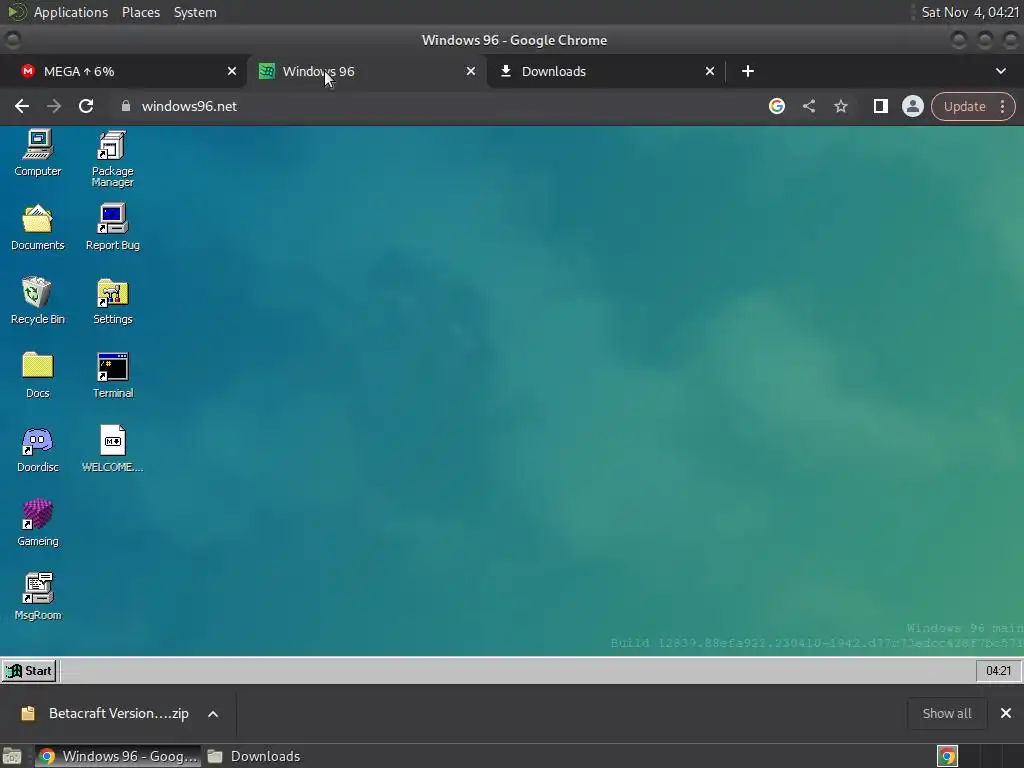Open the Gameing shortcut icon
The width and height of the screenshot is (1024, 768).
(38, 523)
